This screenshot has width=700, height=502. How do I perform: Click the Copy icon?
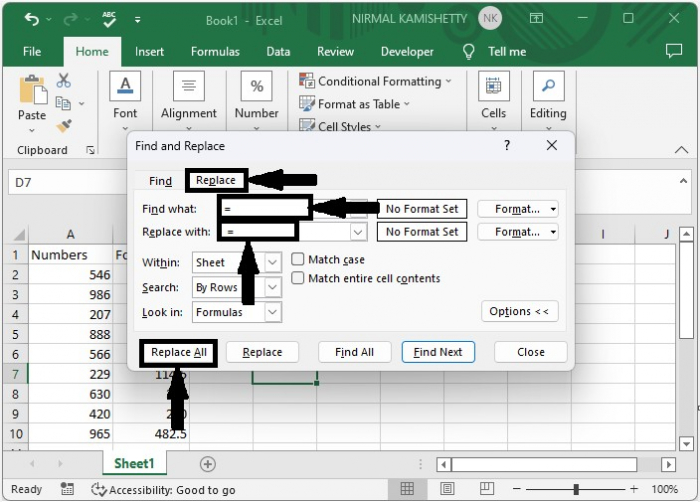pyautogui.click(x=63, y=103)
